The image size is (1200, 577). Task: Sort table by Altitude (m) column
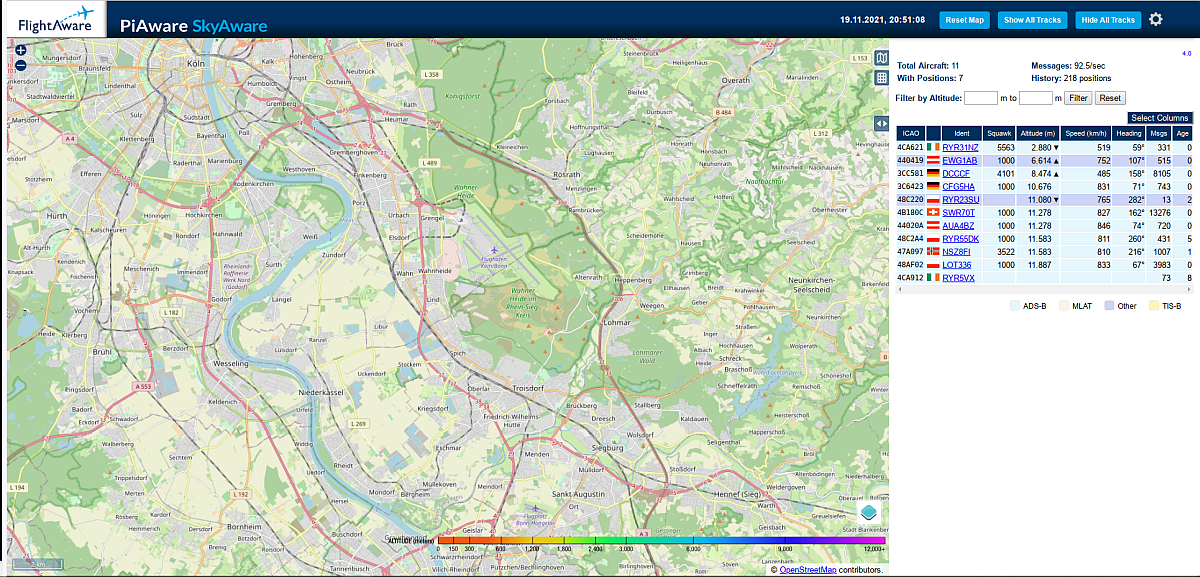point(1039,133)
